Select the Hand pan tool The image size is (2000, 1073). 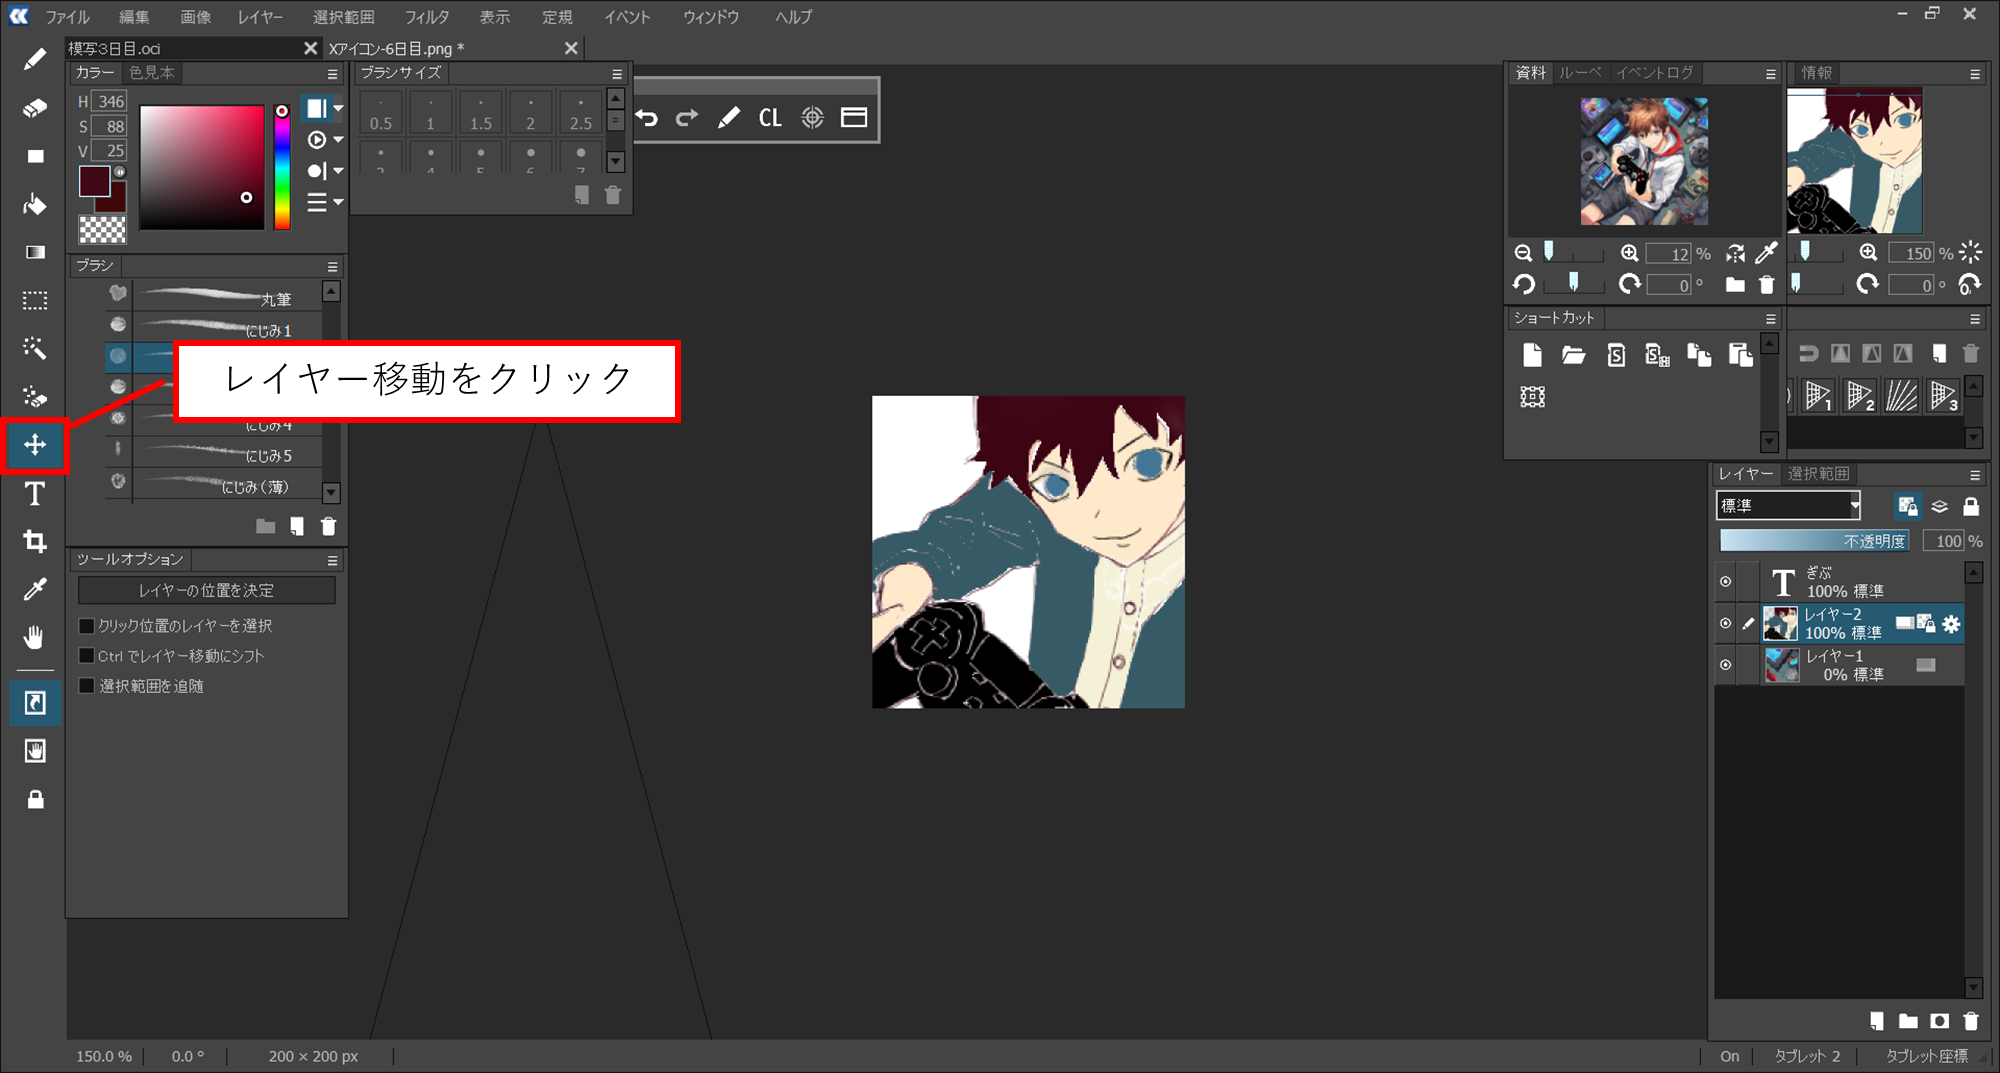(x=35, y=637)
